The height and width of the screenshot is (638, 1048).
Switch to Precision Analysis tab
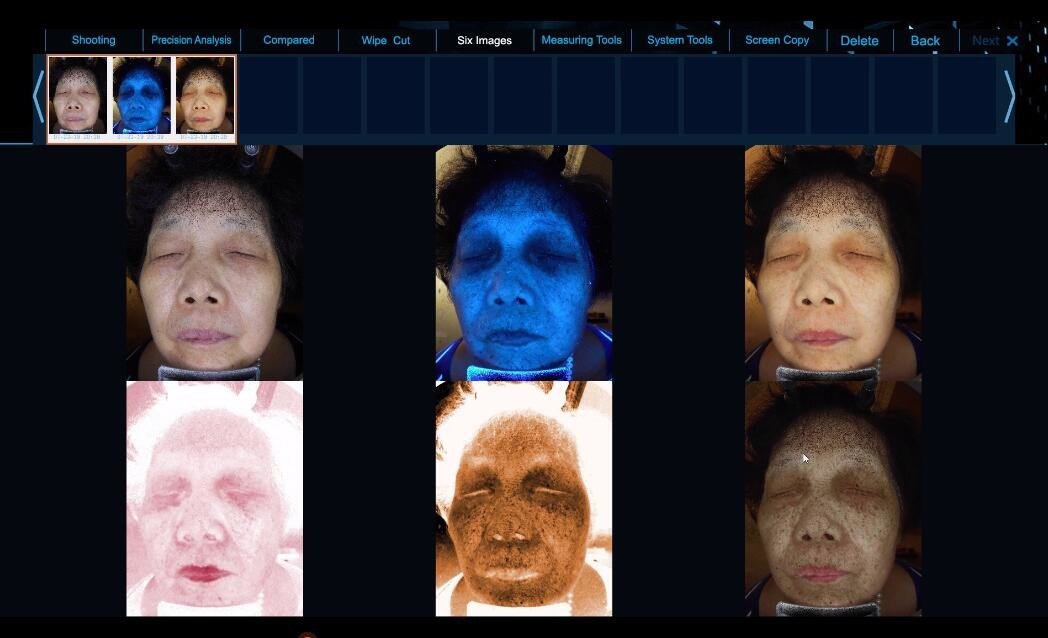click(191, 40)
